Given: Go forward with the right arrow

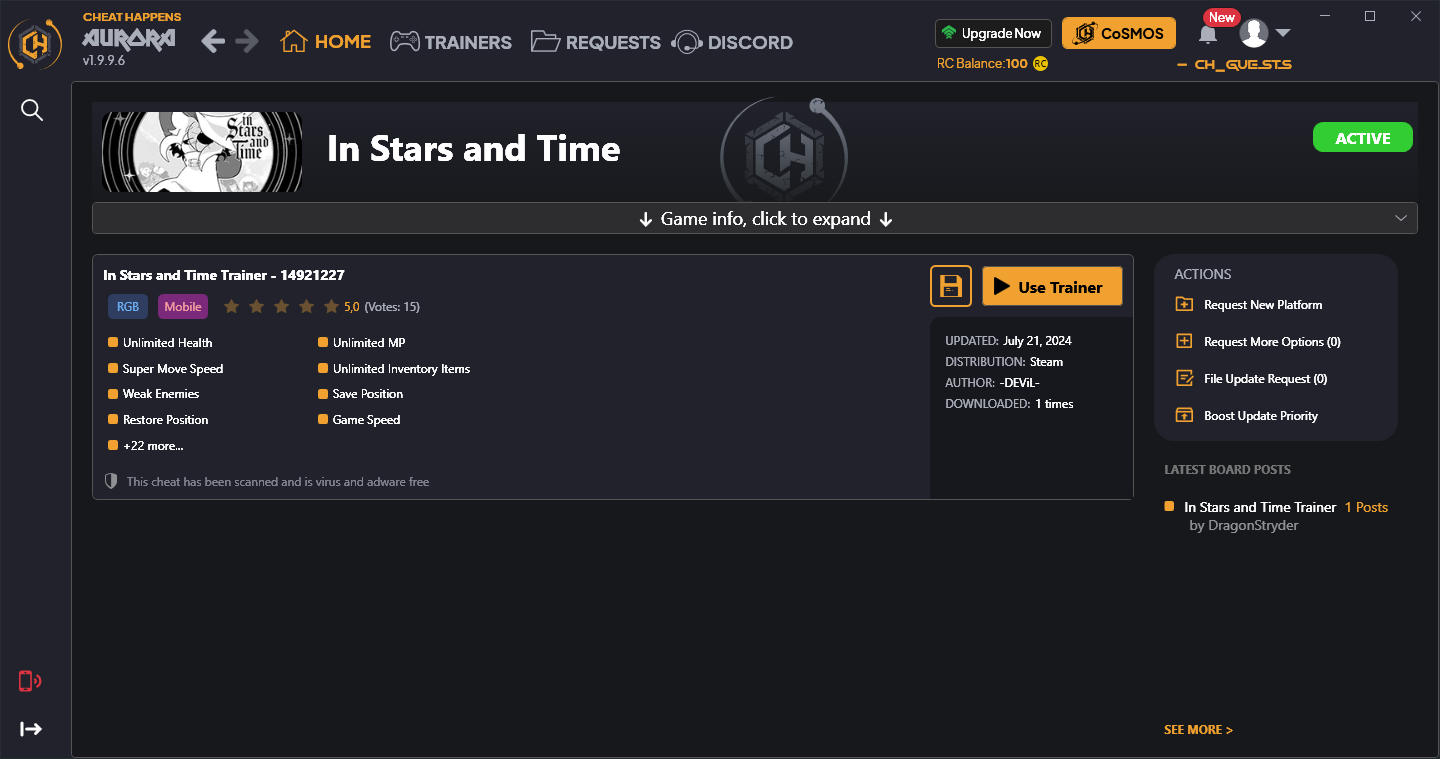Looking at the screenshot, I should (x=247, y=41).
